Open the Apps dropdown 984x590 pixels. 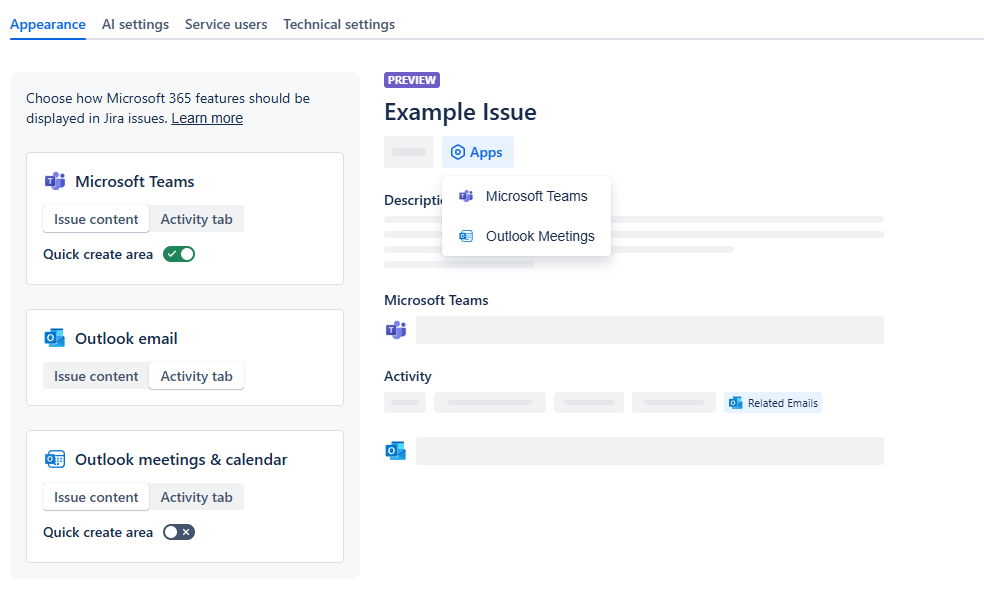477,151
